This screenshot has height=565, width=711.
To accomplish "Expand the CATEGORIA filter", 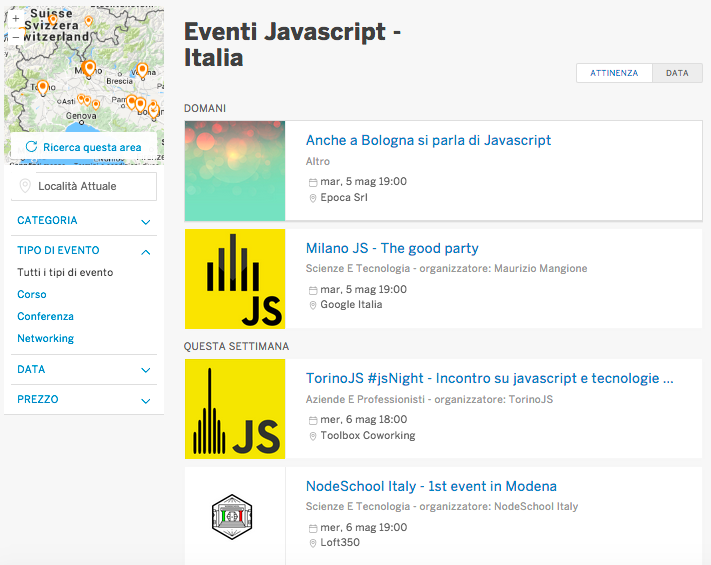I will (84, 221).
